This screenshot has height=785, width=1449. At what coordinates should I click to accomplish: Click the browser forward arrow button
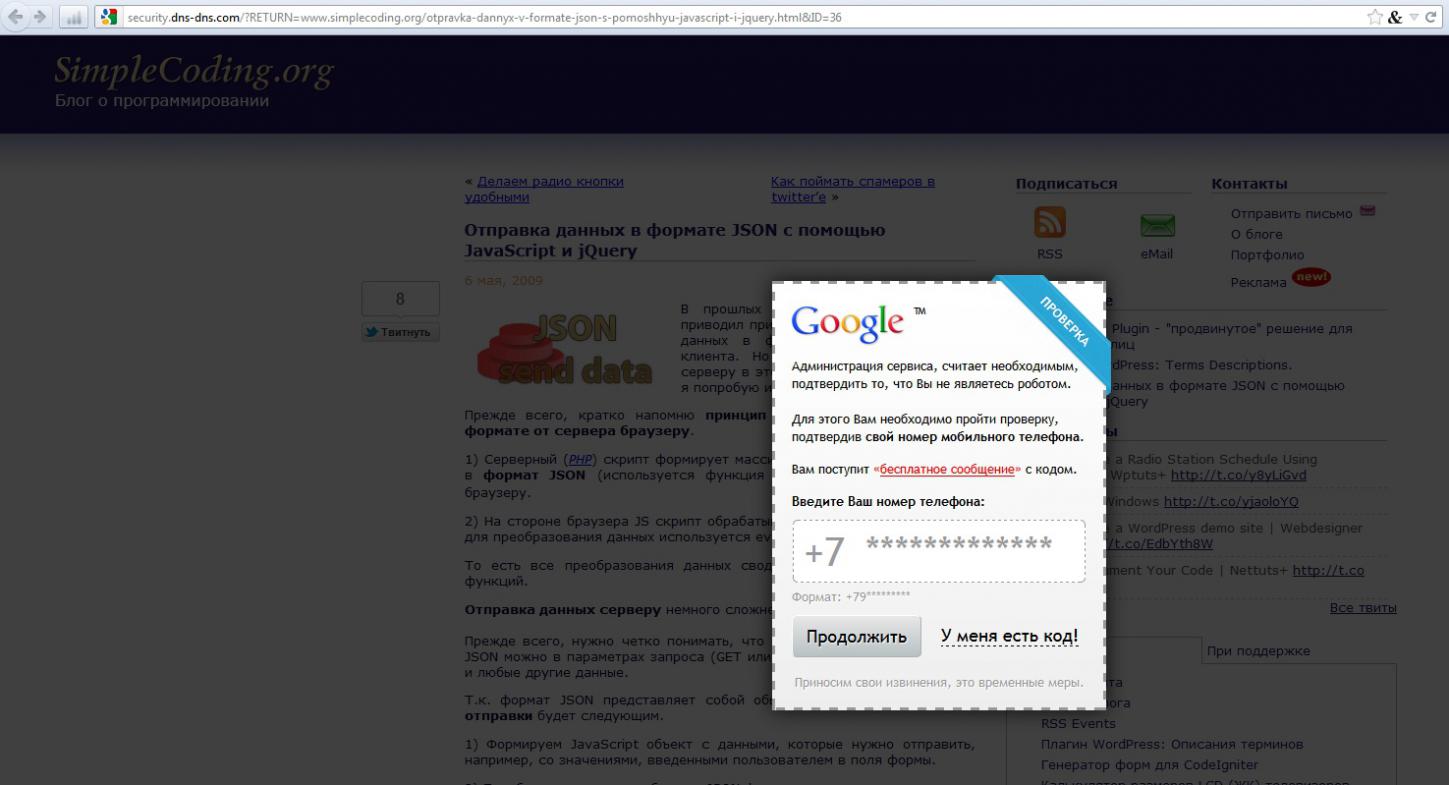[x=40, y=17]
